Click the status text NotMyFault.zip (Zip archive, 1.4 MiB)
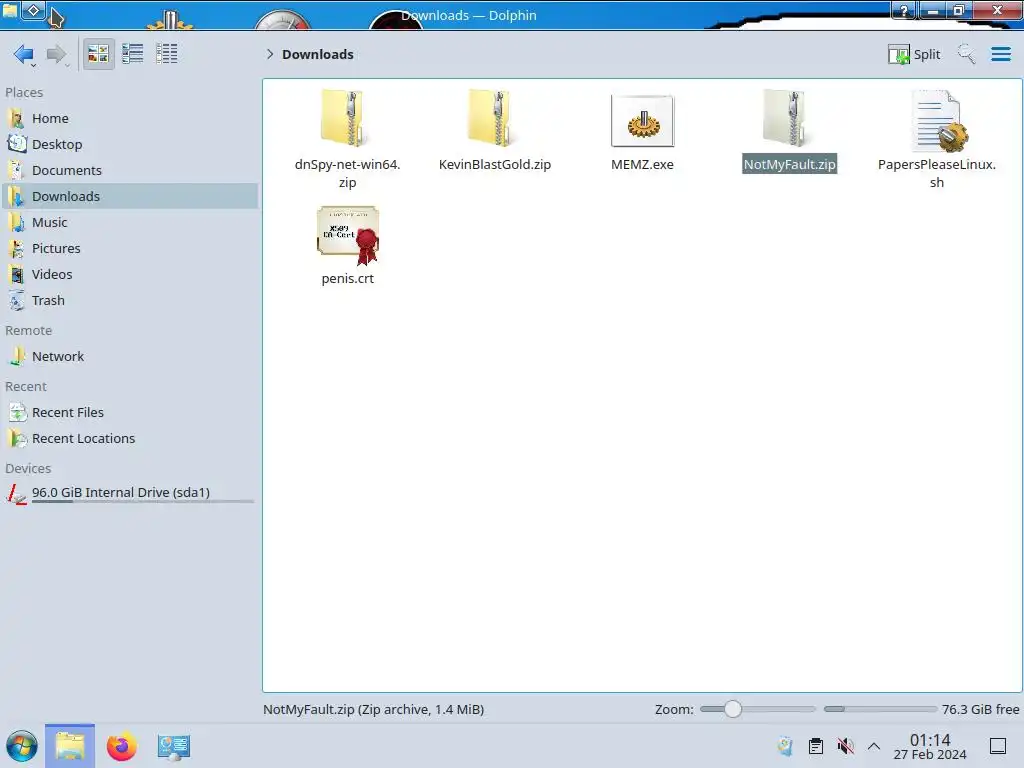The height and width of the screenshot is (768, 1024). point(374,709)
